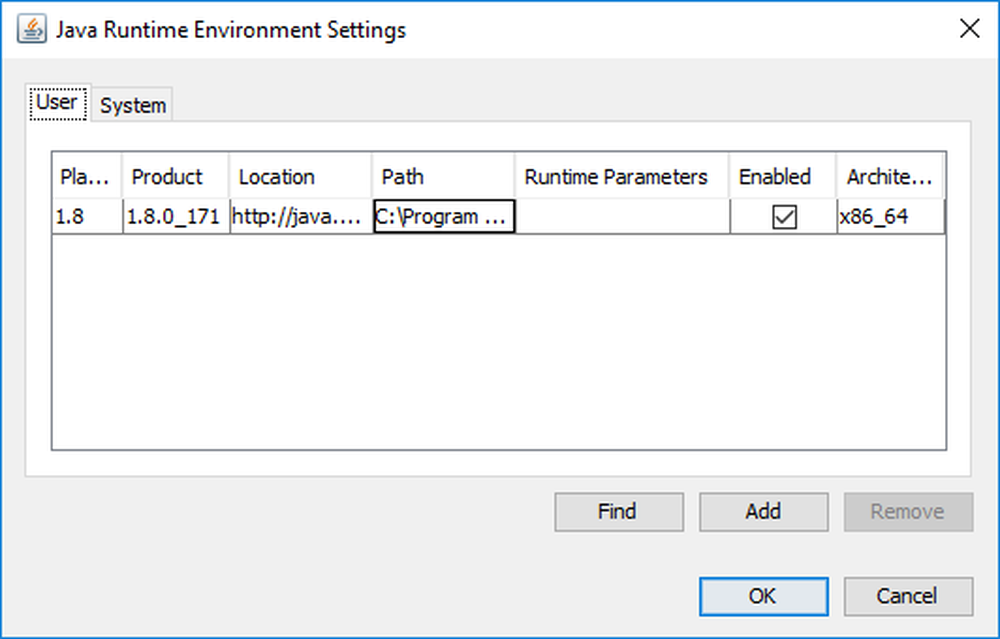Viewport: 1000px width, 639px height.
Task: Click the Architecture column header
Action: pos(890,177)
